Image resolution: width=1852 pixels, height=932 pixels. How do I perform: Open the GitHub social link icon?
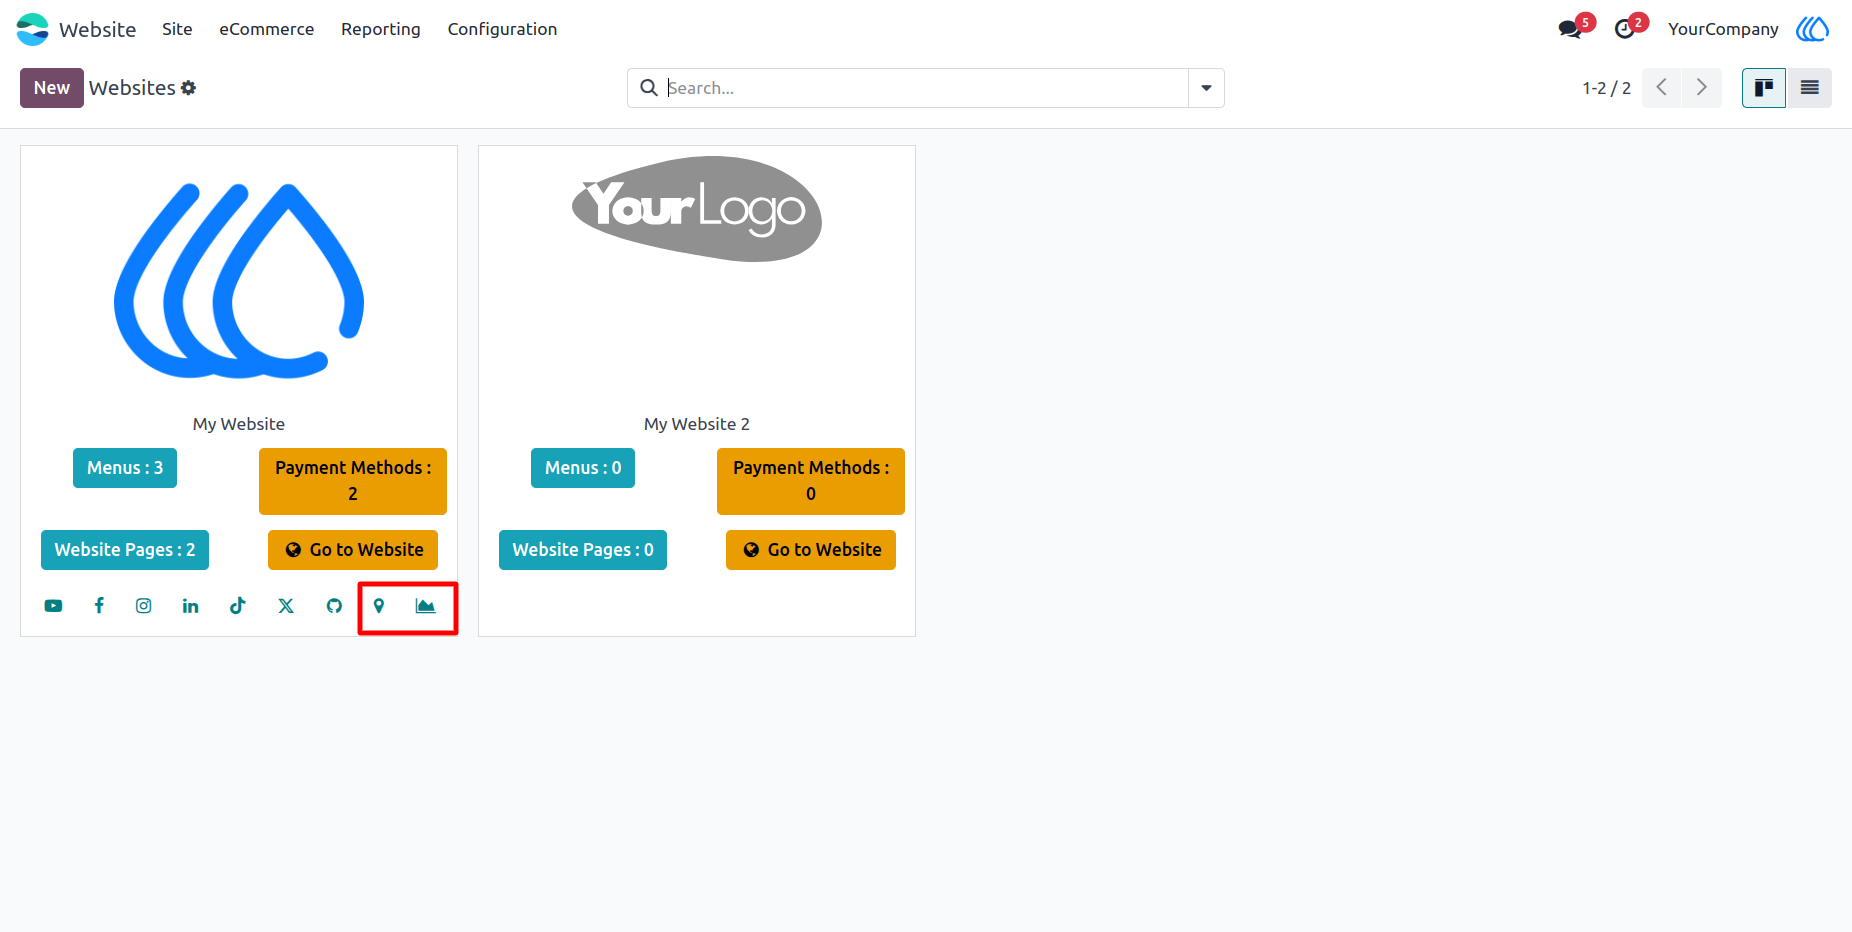point(334,606)
